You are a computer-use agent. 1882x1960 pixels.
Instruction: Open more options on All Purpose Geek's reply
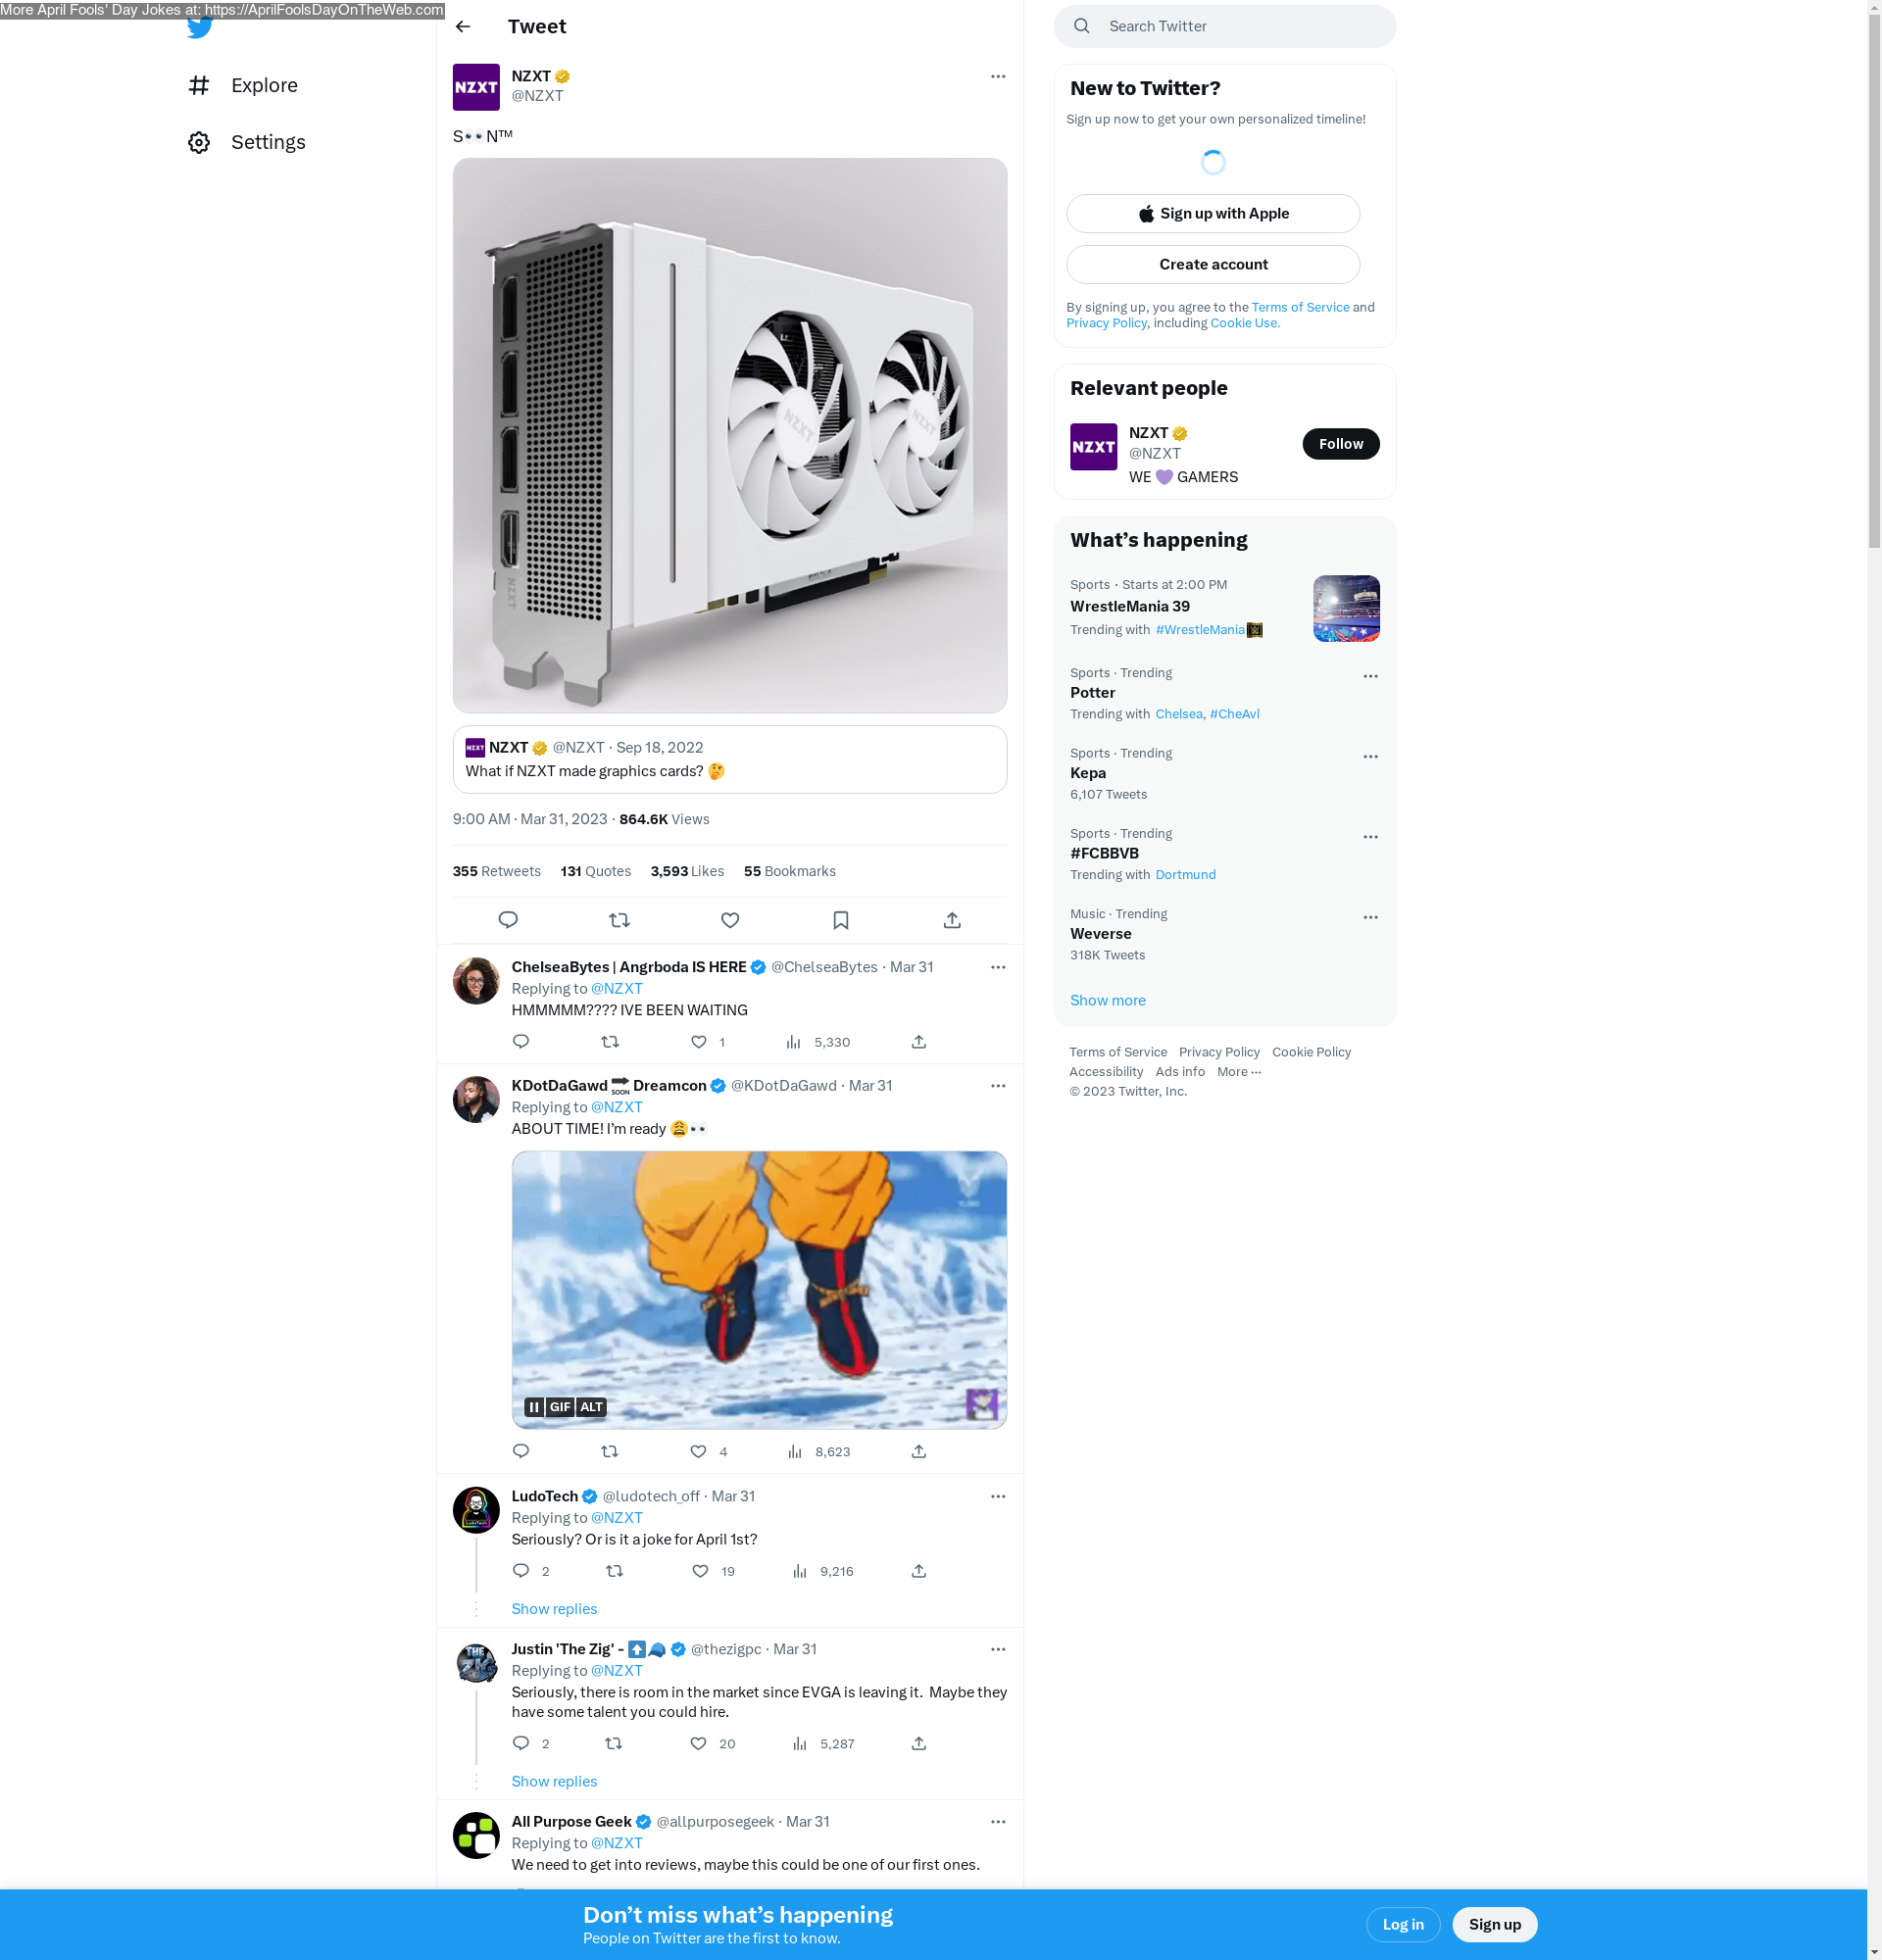[x=998, y=1822]
